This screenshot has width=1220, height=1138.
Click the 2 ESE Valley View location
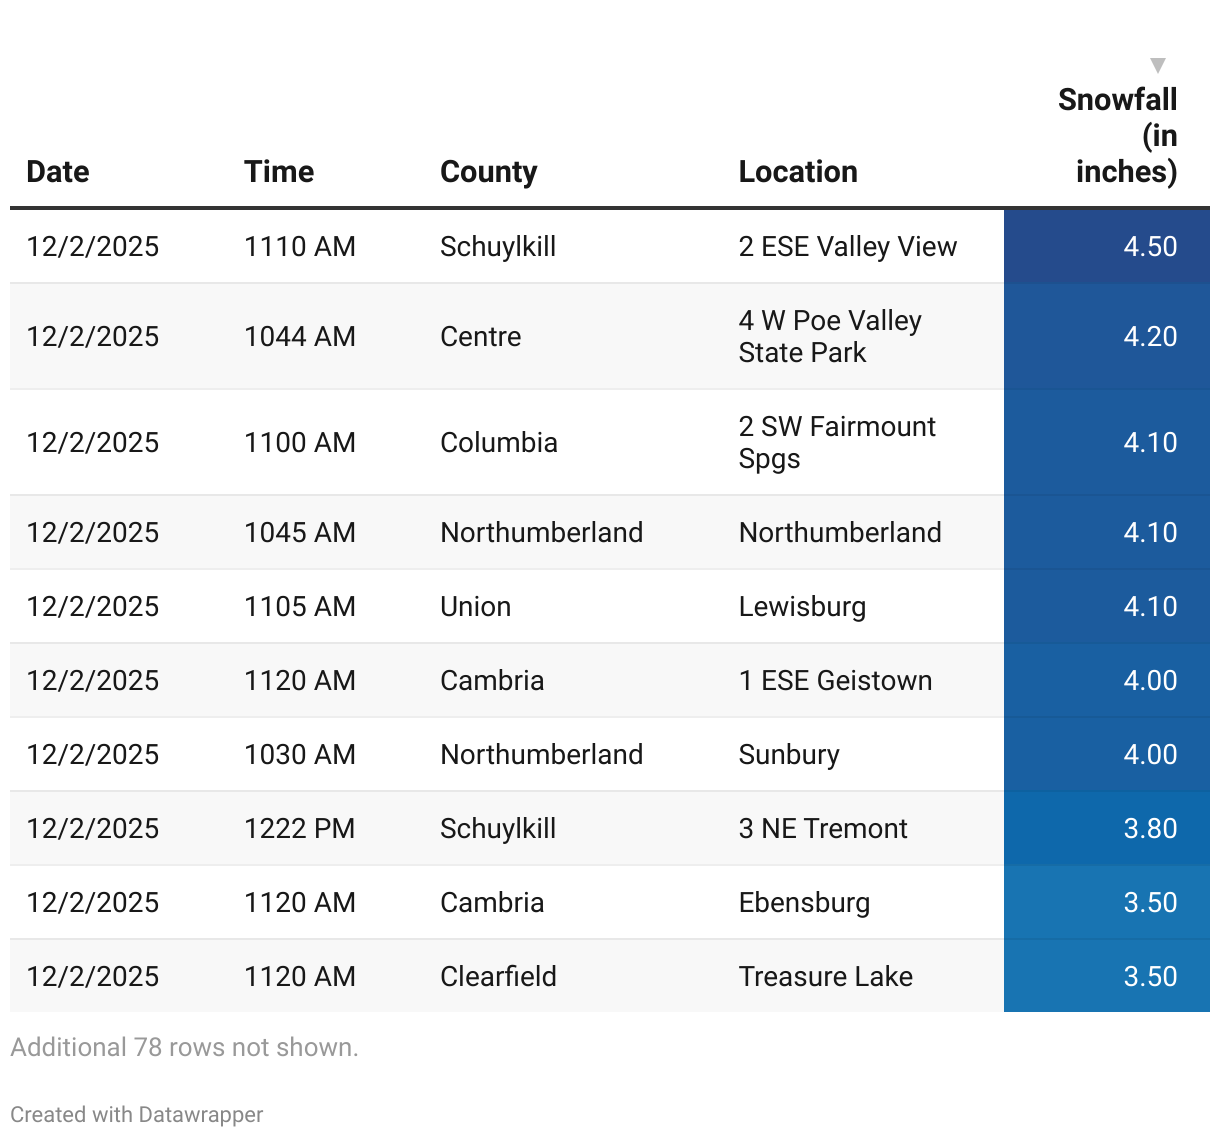tap(847, 247)
